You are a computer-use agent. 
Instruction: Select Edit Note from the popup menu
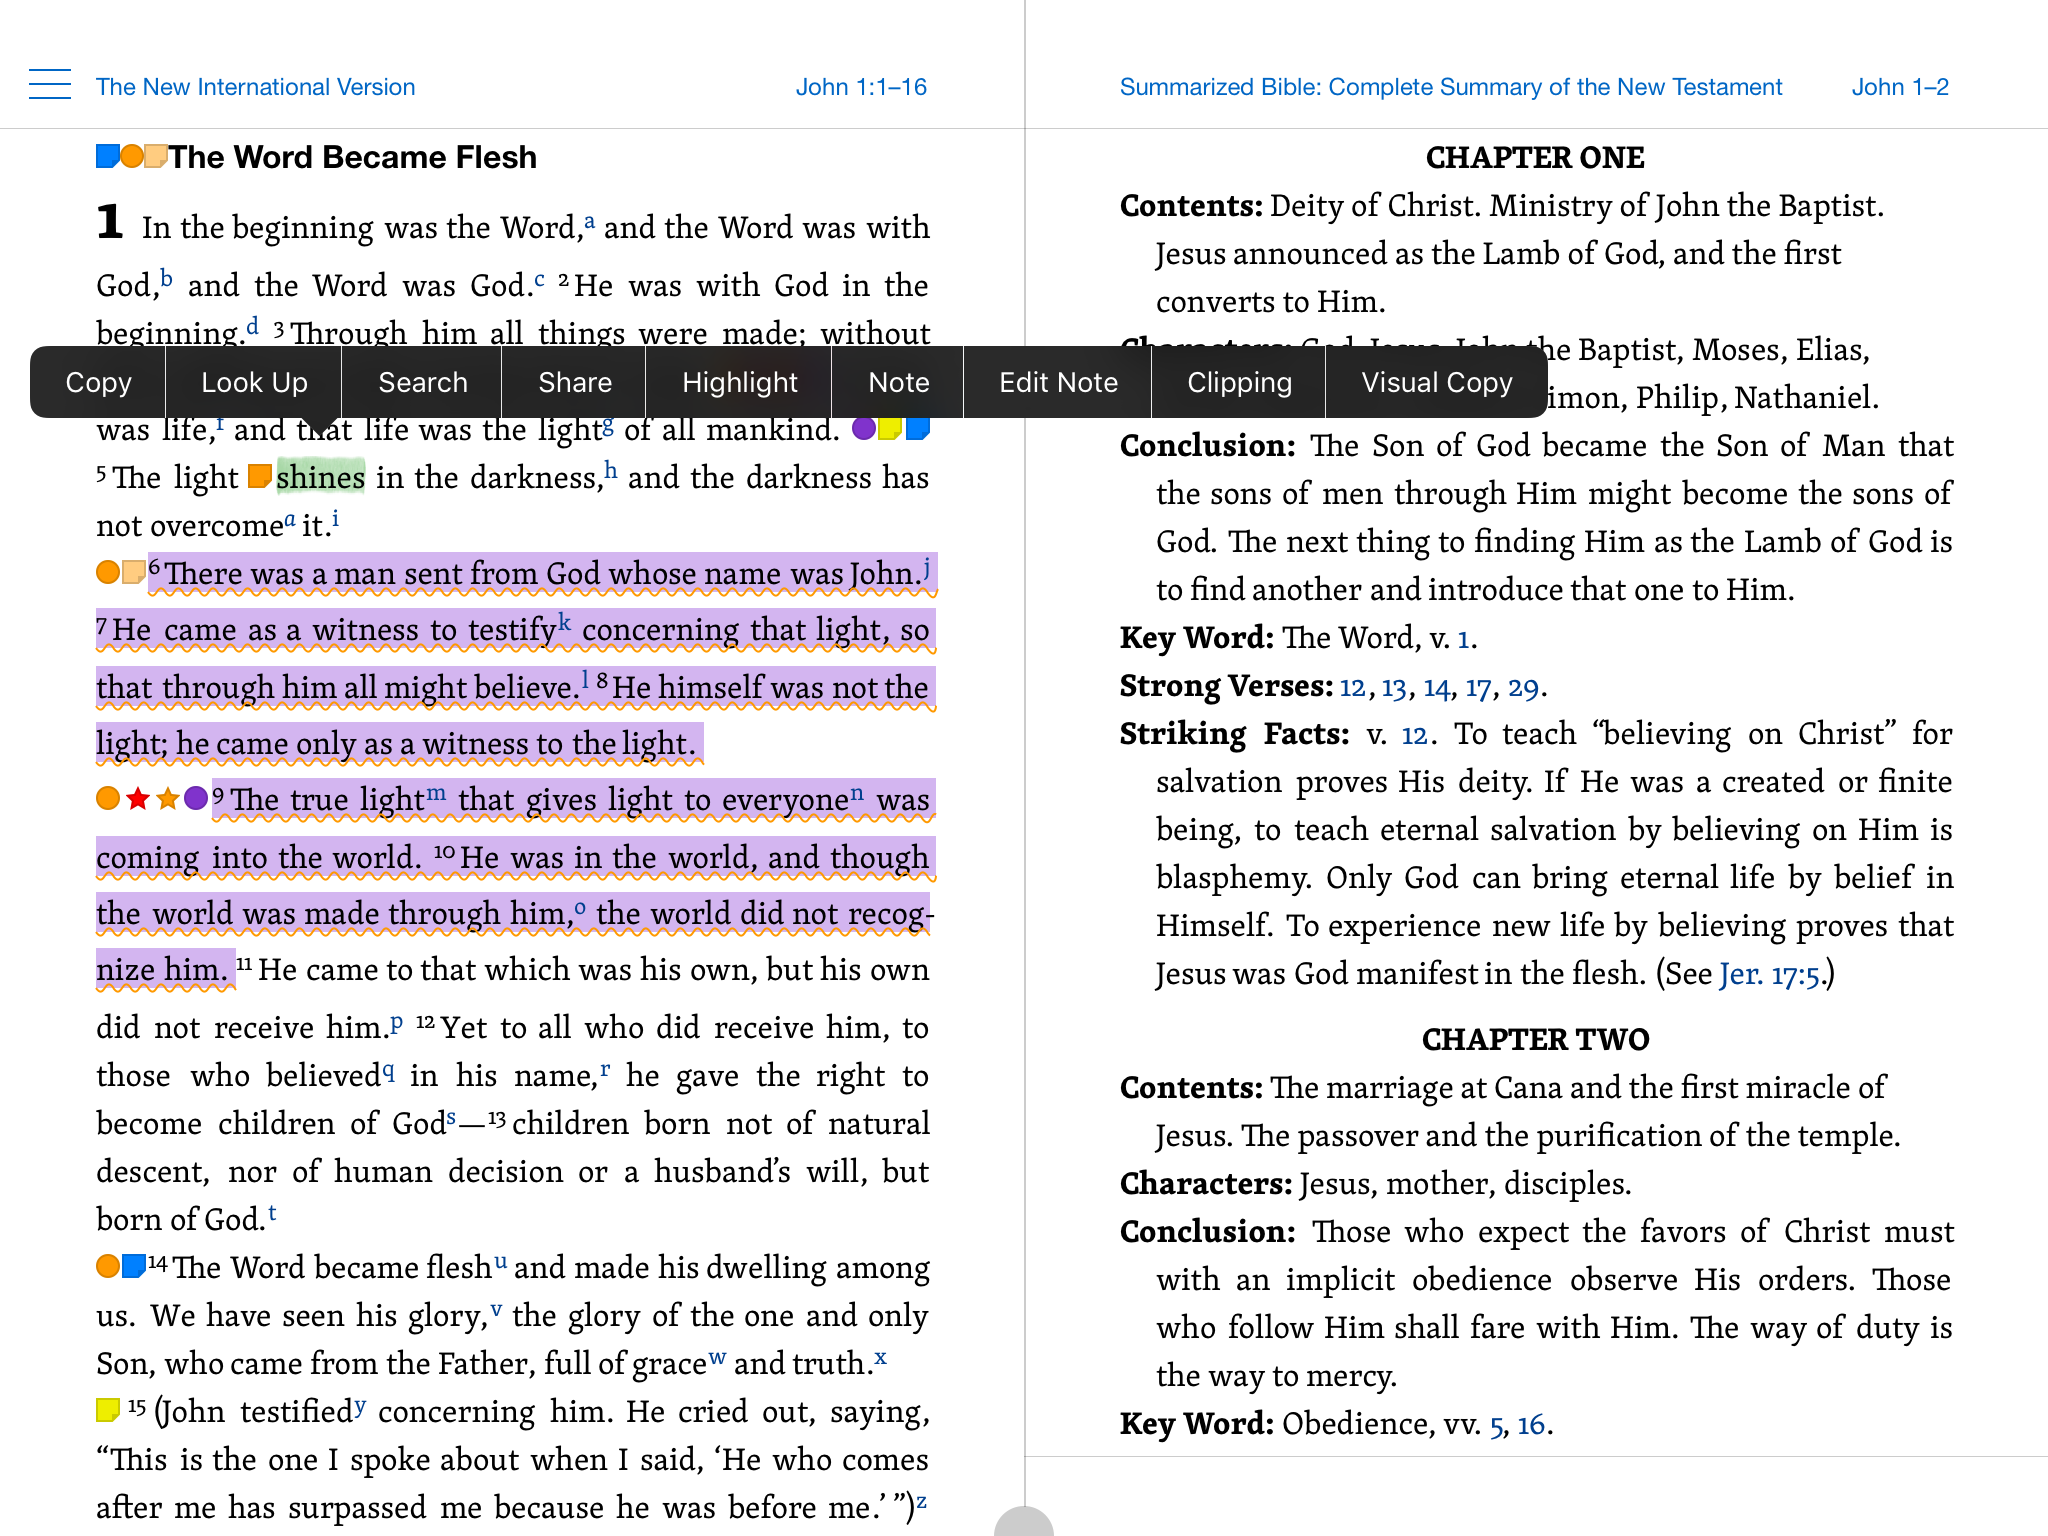click(x=1057, y=382)
